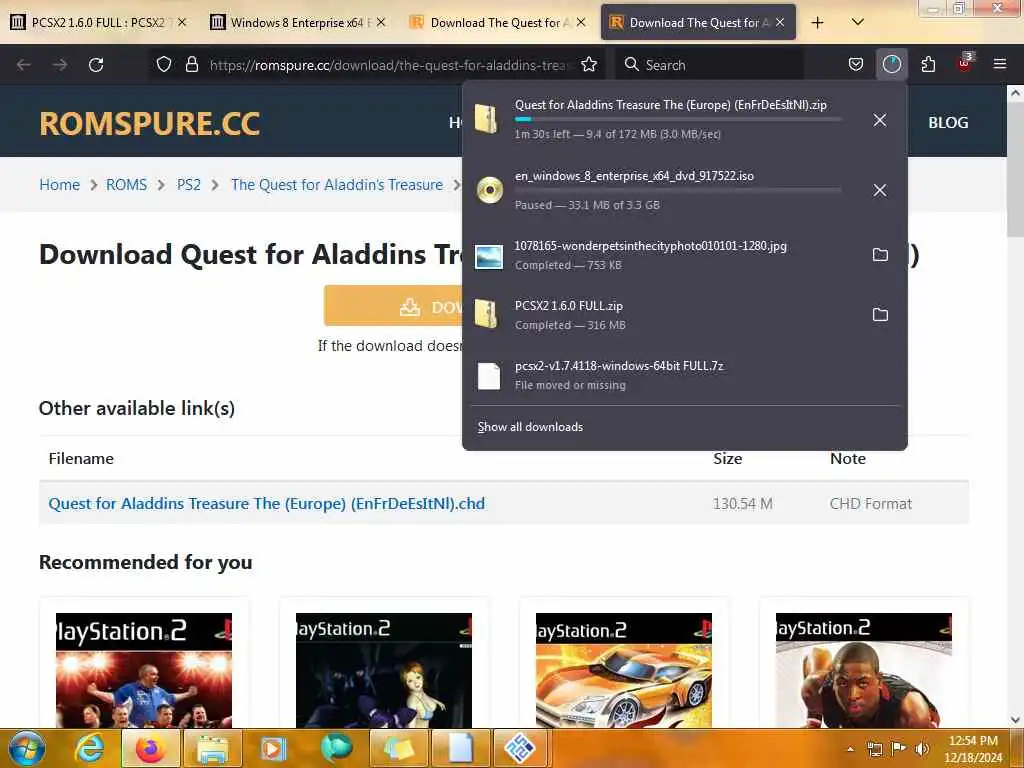This screenshot has height=768, width=1024.
Task: Click the page vertical scrollbar thumb
Action: 1015,171
